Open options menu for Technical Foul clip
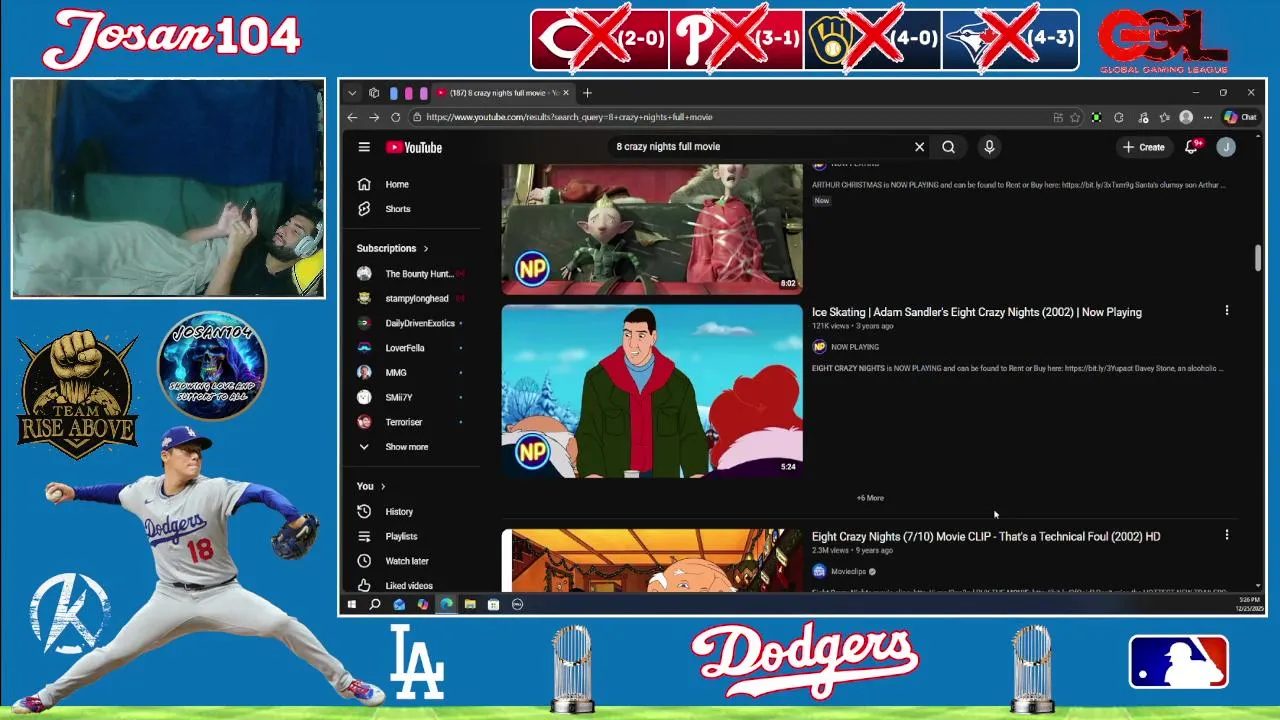The image size is (1280, 720). [1226, 535]
